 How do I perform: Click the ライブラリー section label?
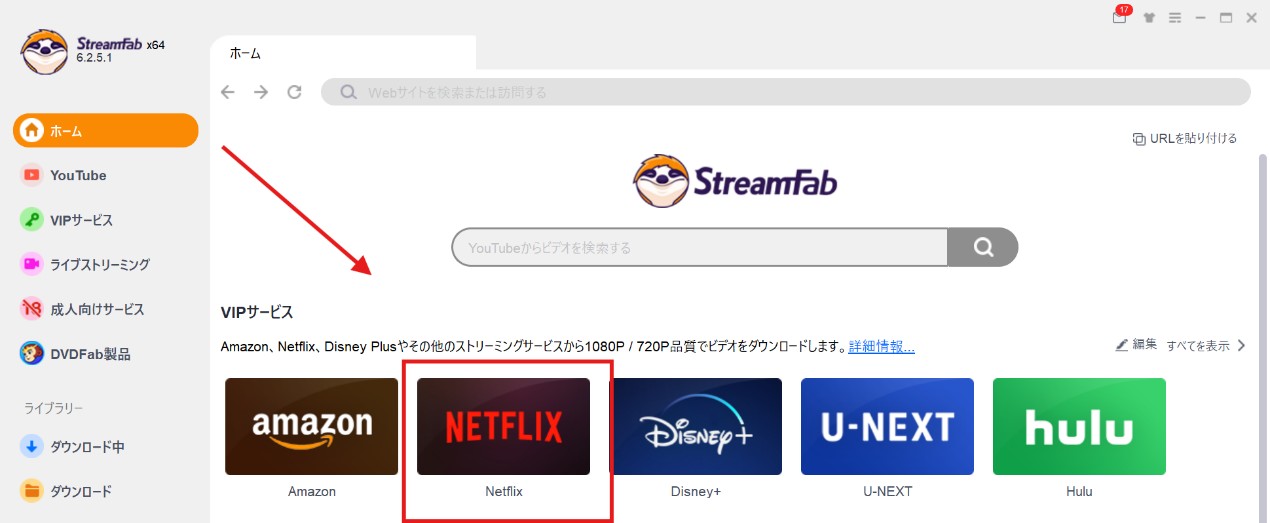pyautogui.click(x=53, y=408)
